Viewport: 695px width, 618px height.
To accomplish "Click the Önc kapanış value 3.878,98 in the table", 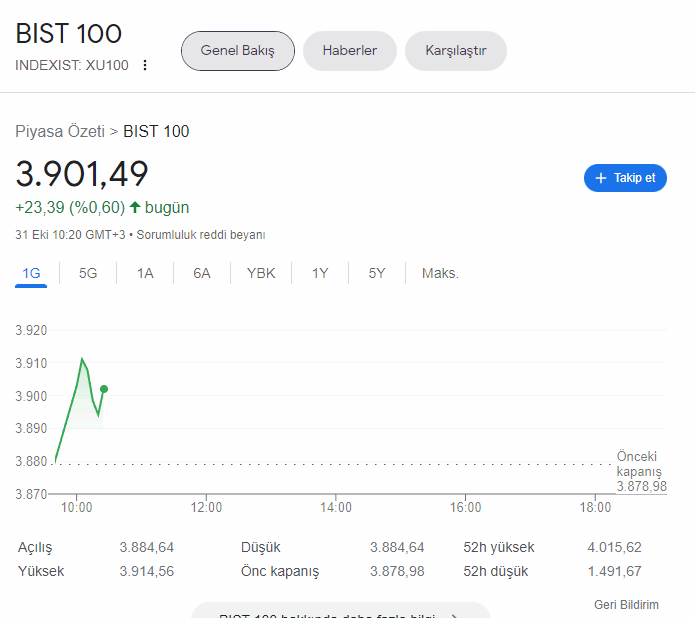I will point(397,571).
